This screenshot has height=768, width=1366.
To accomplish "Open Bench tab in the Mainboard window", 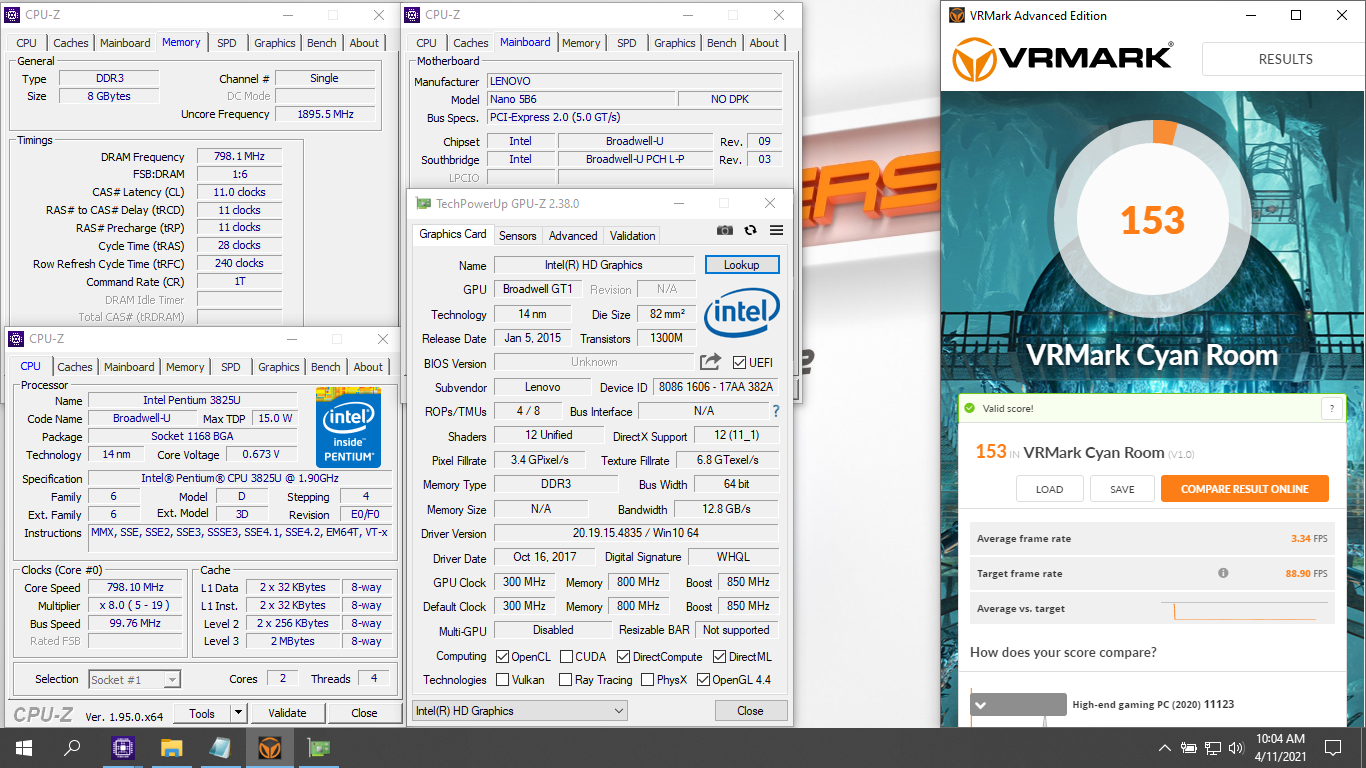I will [x=721, y=43].
